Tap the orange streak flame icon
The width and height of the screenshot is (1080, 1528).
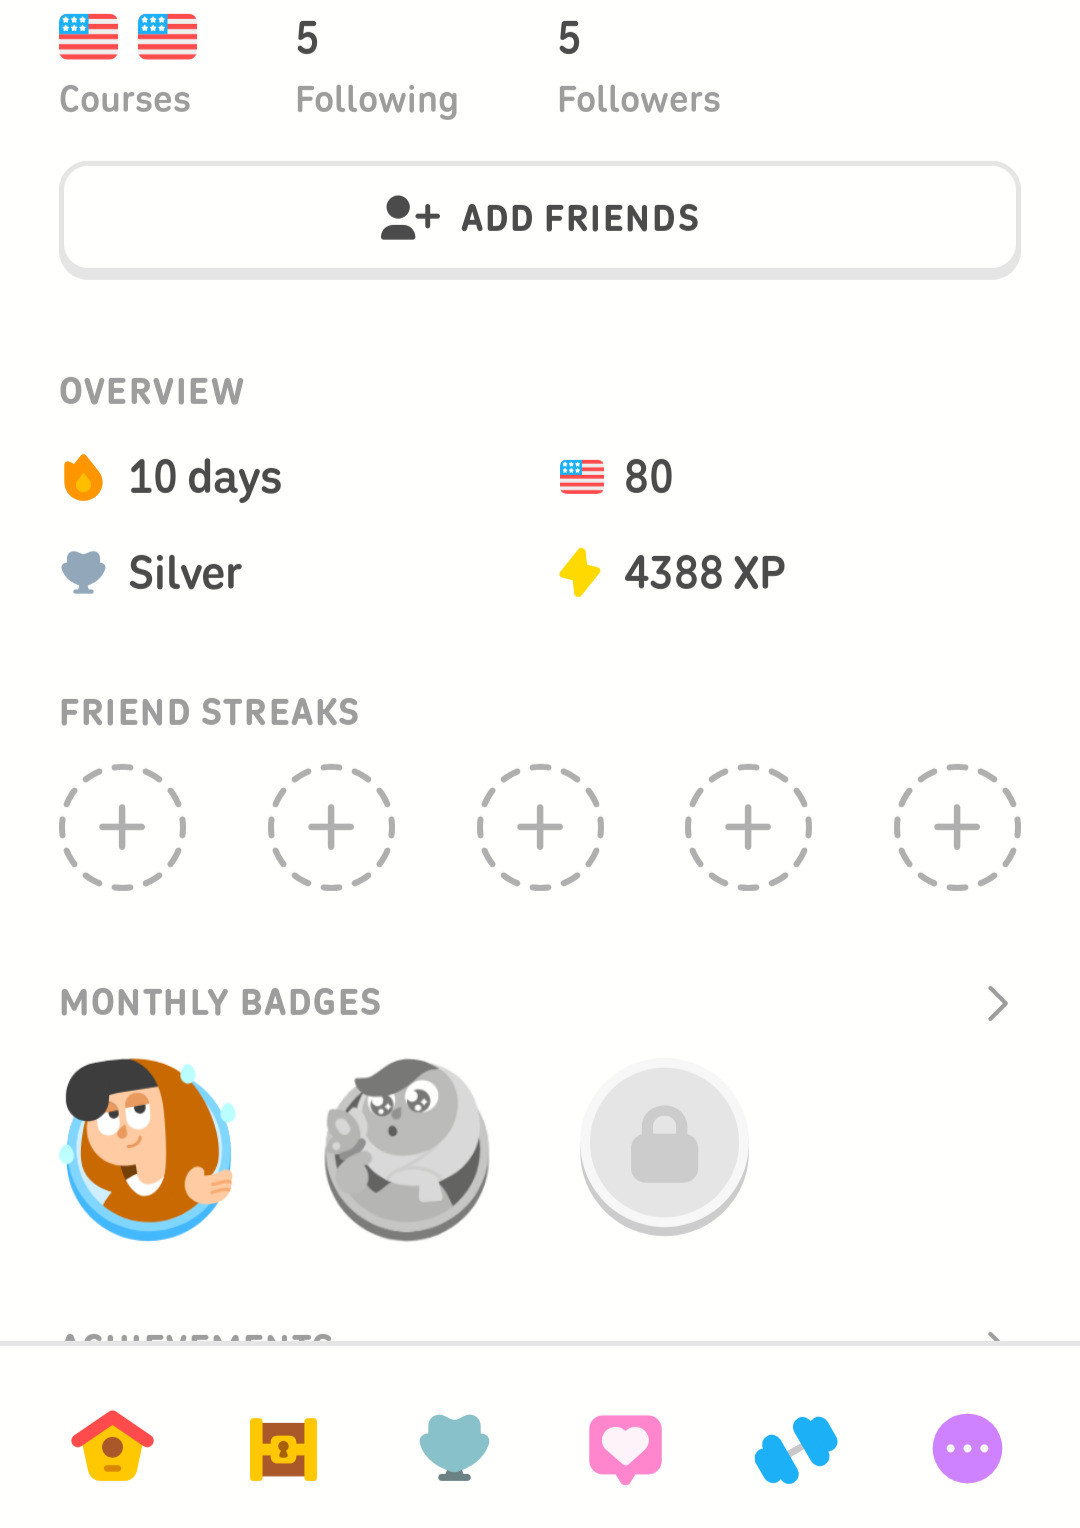point(83,477)
